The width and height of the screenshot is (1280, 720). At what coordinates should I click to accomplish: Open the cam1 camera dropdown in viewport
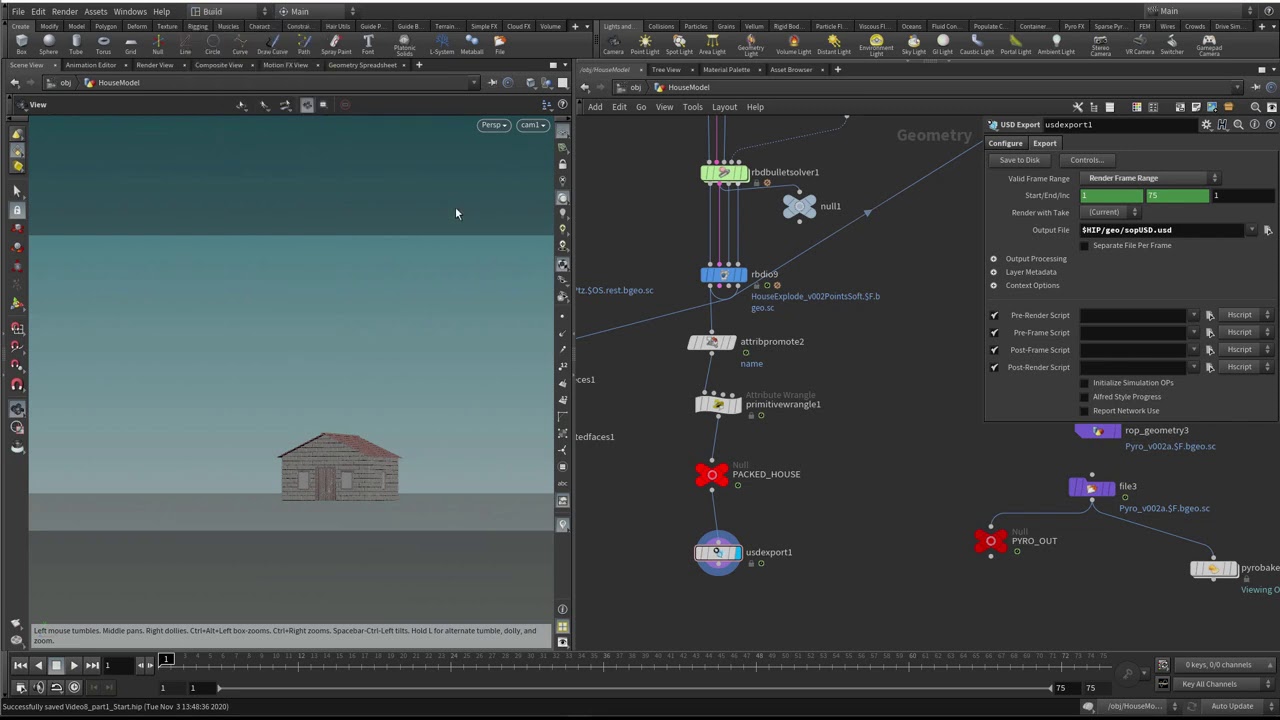coord(531,125)
